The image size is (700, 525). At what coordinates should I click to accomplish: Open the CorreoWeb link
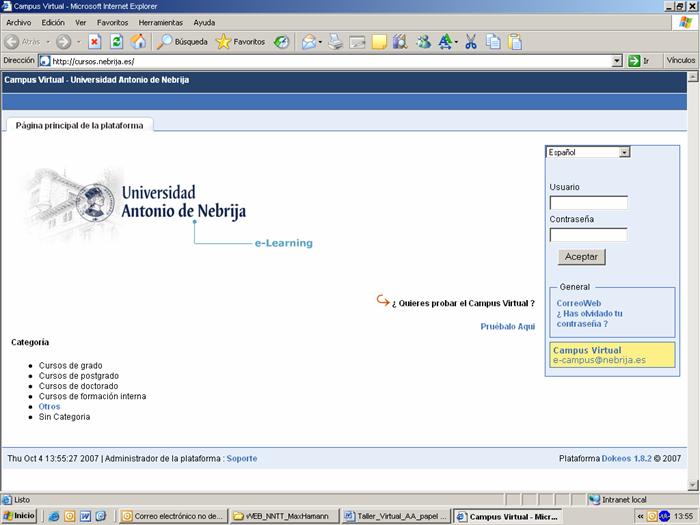point(579,303)
